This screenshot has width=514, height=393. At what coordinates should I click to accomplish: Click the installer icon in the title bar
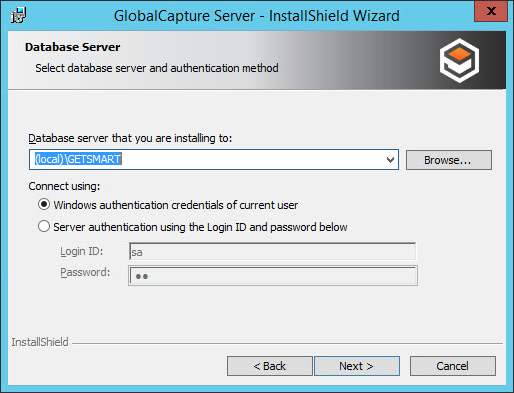(x=18, y=15)
